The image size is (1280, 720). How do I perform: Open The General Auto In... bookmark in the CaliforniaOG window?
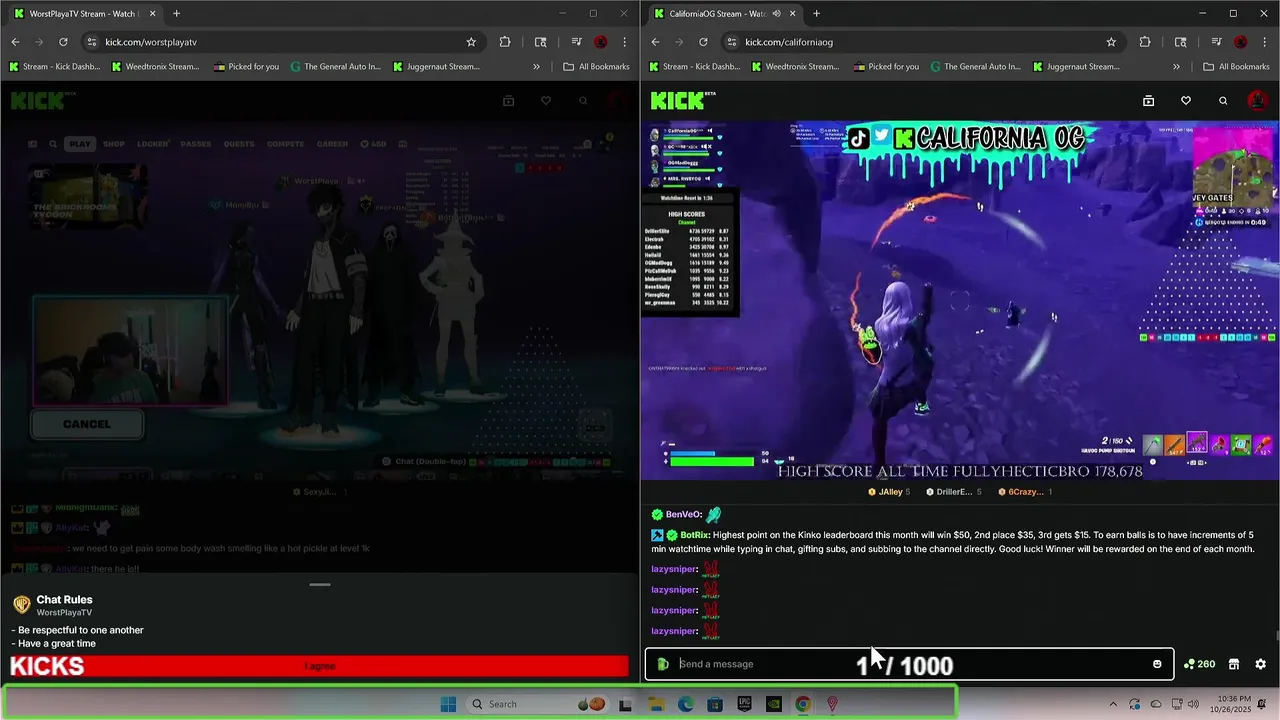pyautogui.click(x=975, y=67)
